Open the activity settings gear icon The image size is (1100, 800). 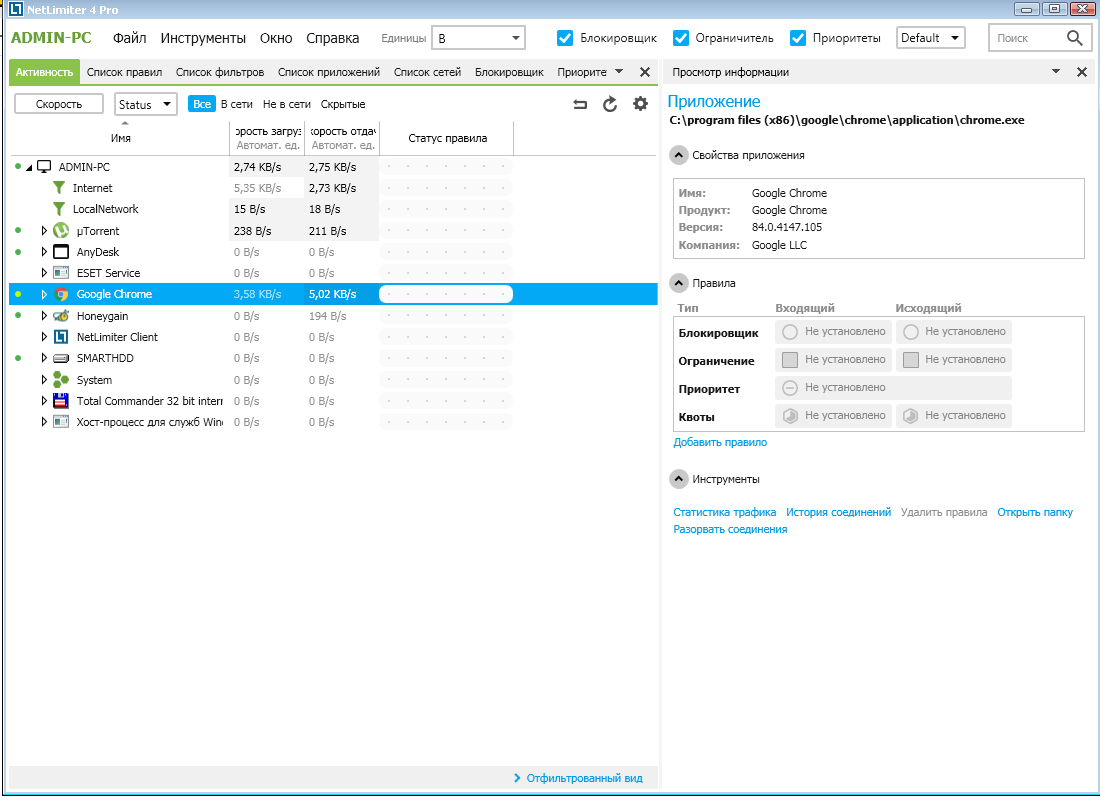(x=640, y=104)
